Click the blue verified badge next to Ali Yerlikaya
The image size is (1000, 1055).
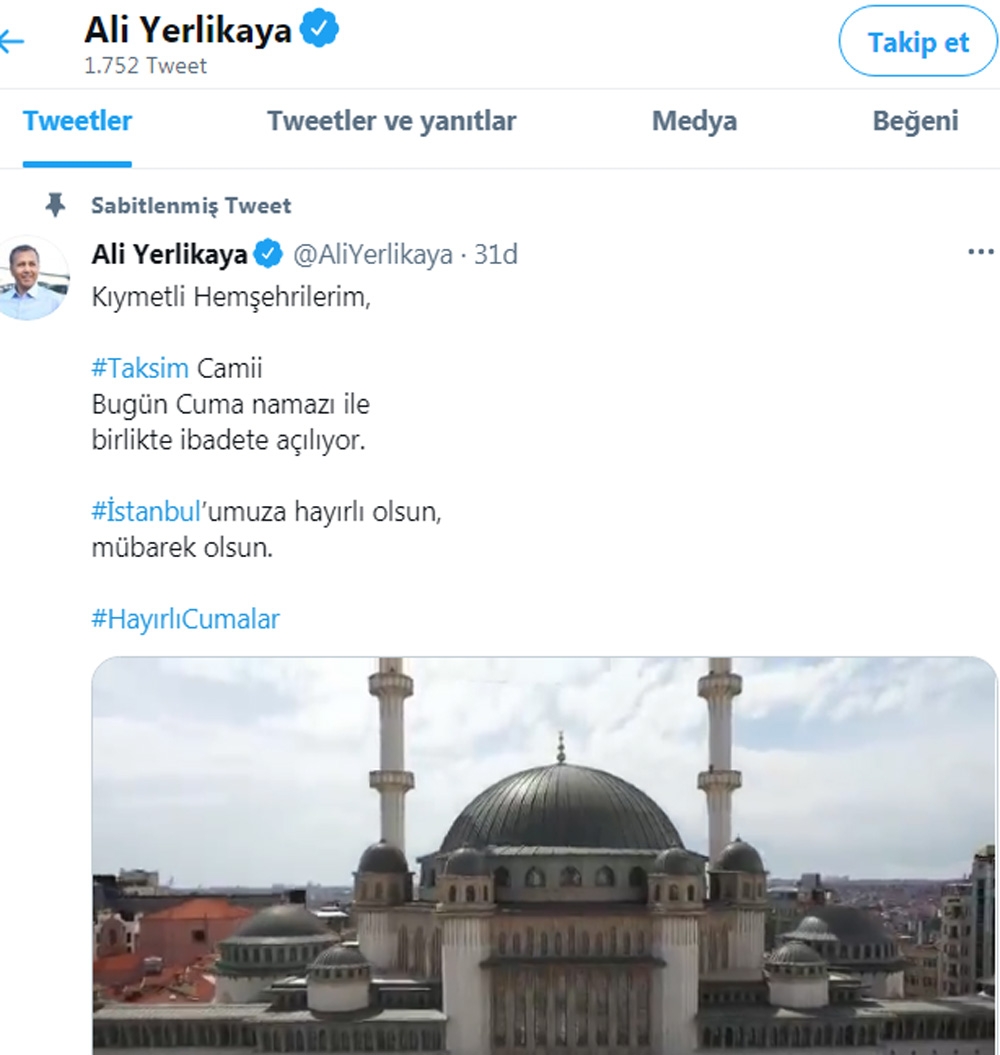(x=266, y=254)
